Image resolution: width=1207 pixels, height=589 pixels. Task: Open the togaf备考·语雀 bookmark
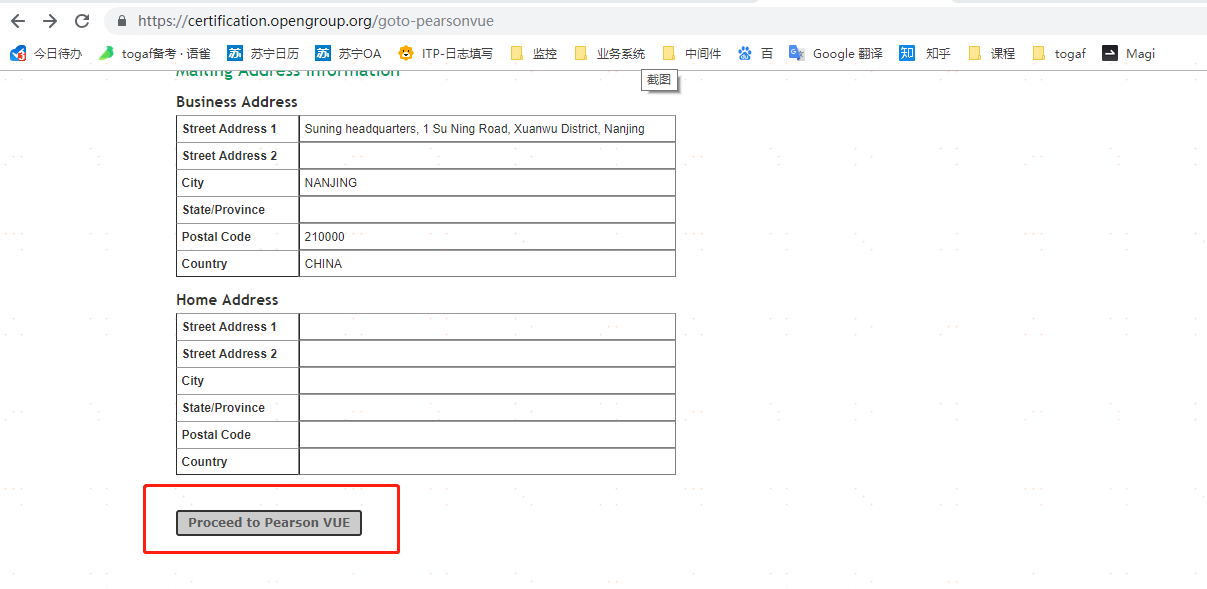pyautogui.click(x=155, y=54)
